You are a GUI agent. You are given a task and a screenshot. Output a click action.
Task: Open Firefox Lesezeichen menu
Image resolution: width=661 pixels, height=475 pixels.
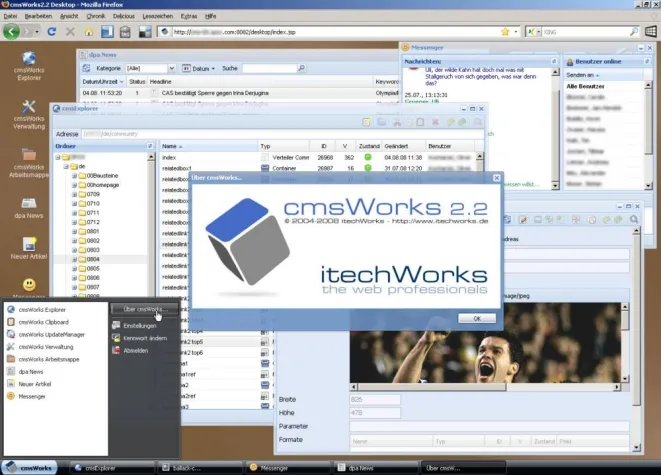(x=158, y=16)
